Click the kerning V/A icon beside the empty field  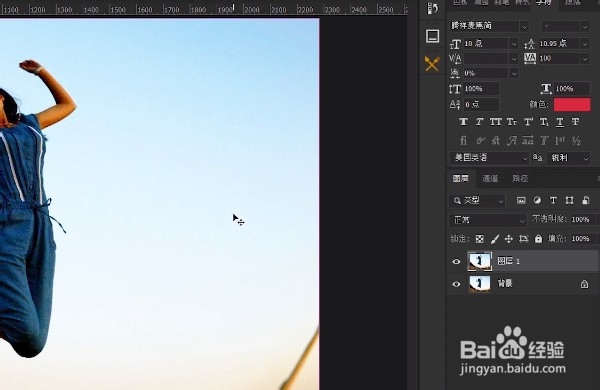click(455, 59)
